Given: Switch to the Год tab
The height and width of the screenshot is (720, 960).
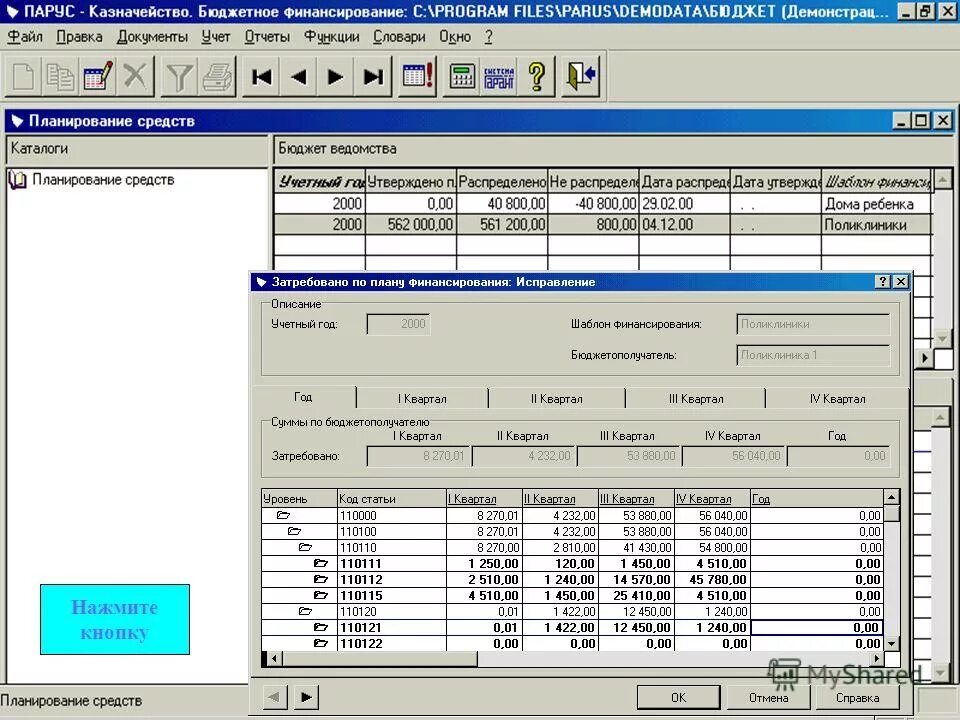Looking at the screenshot, I should click(304, 397).
